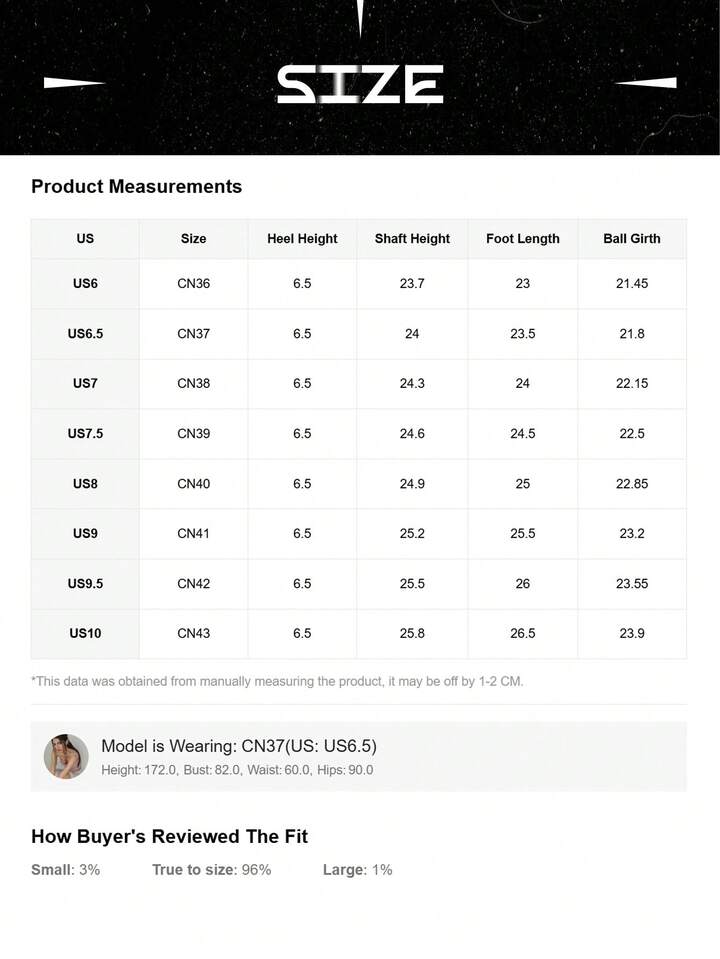Select the CN41 size cell

(x=194, y=534)
